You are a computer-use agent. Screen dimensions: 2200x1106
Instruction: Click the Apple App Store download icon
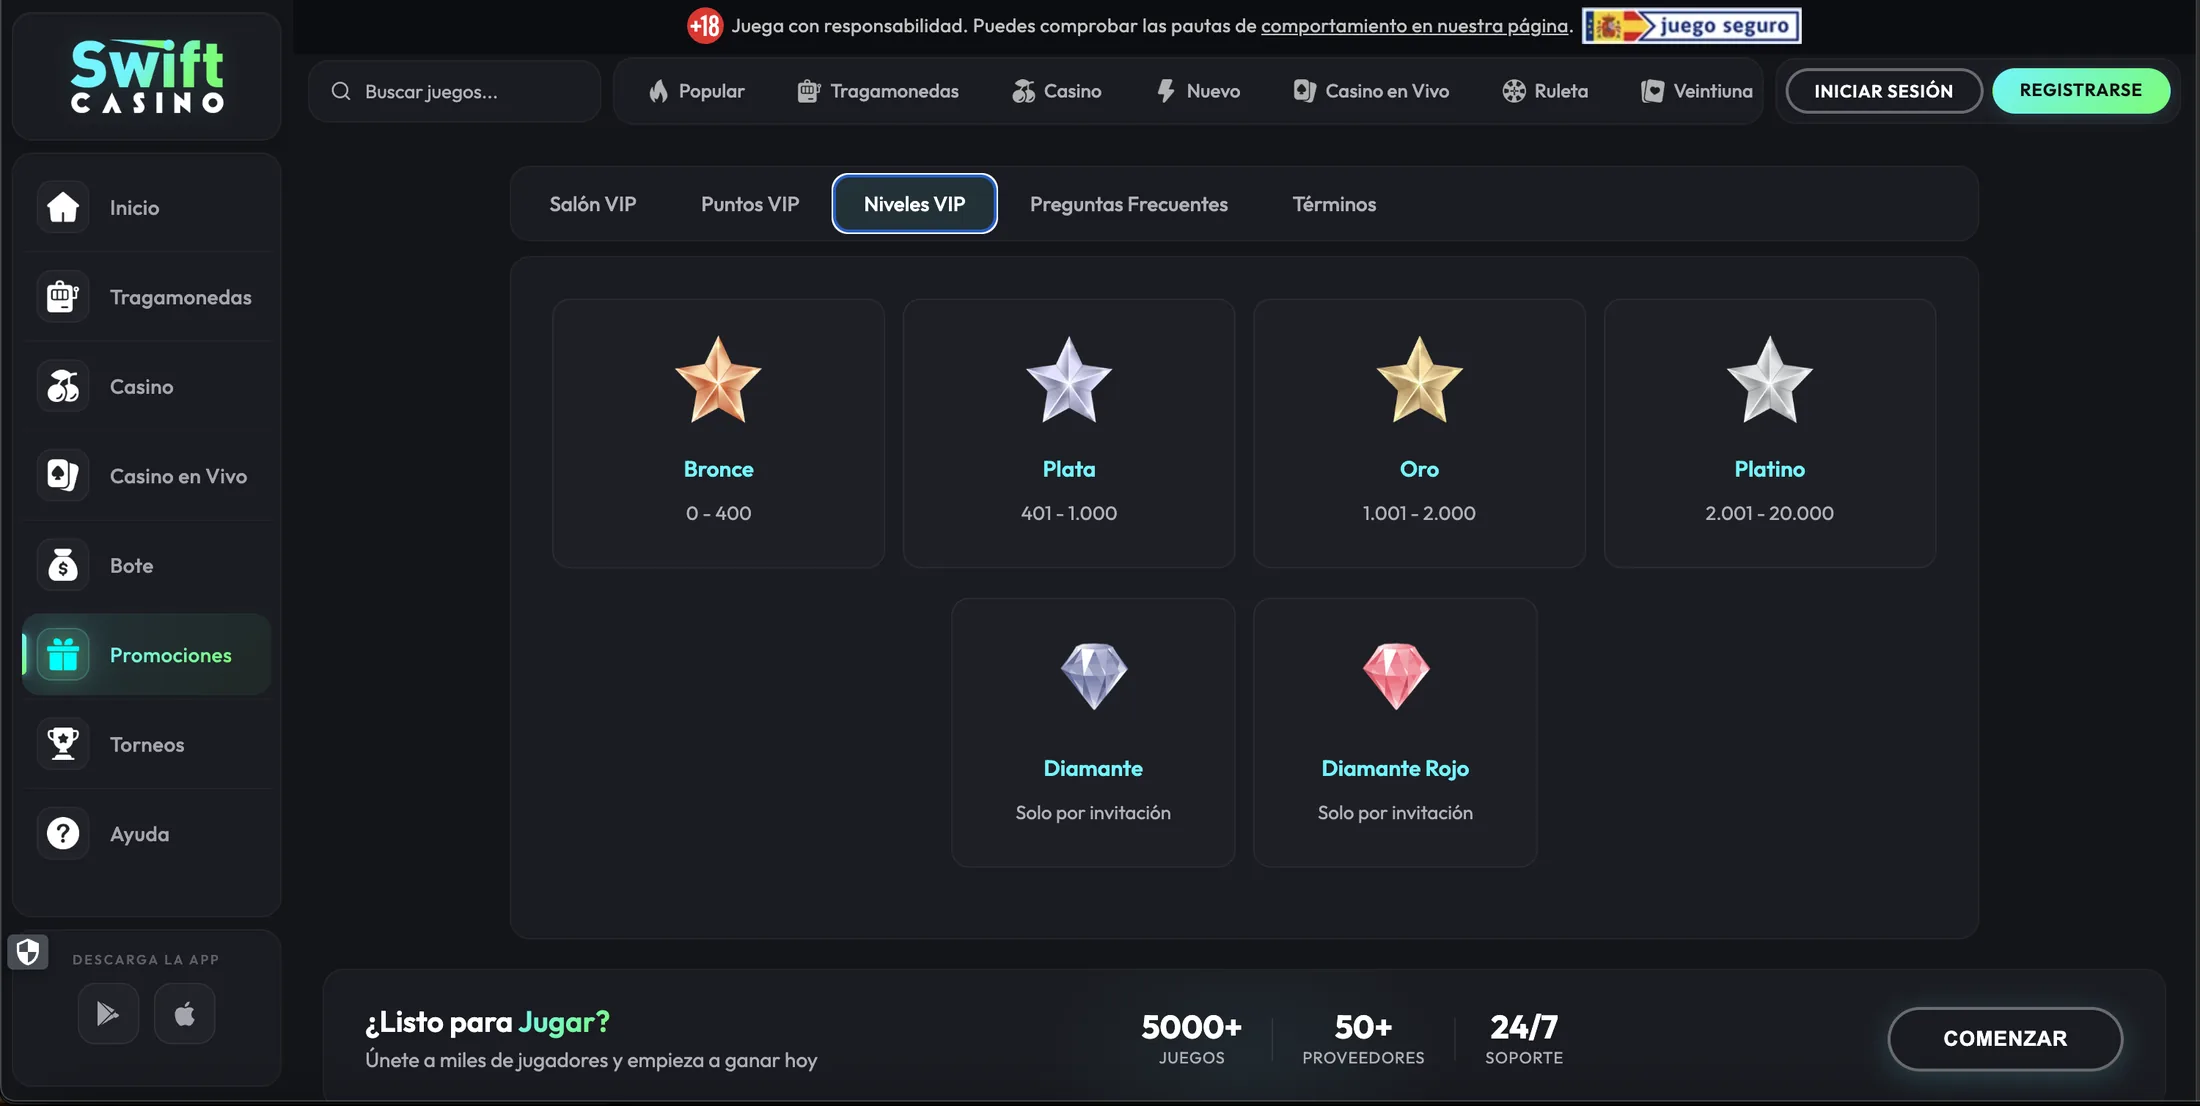(185, 1014)
